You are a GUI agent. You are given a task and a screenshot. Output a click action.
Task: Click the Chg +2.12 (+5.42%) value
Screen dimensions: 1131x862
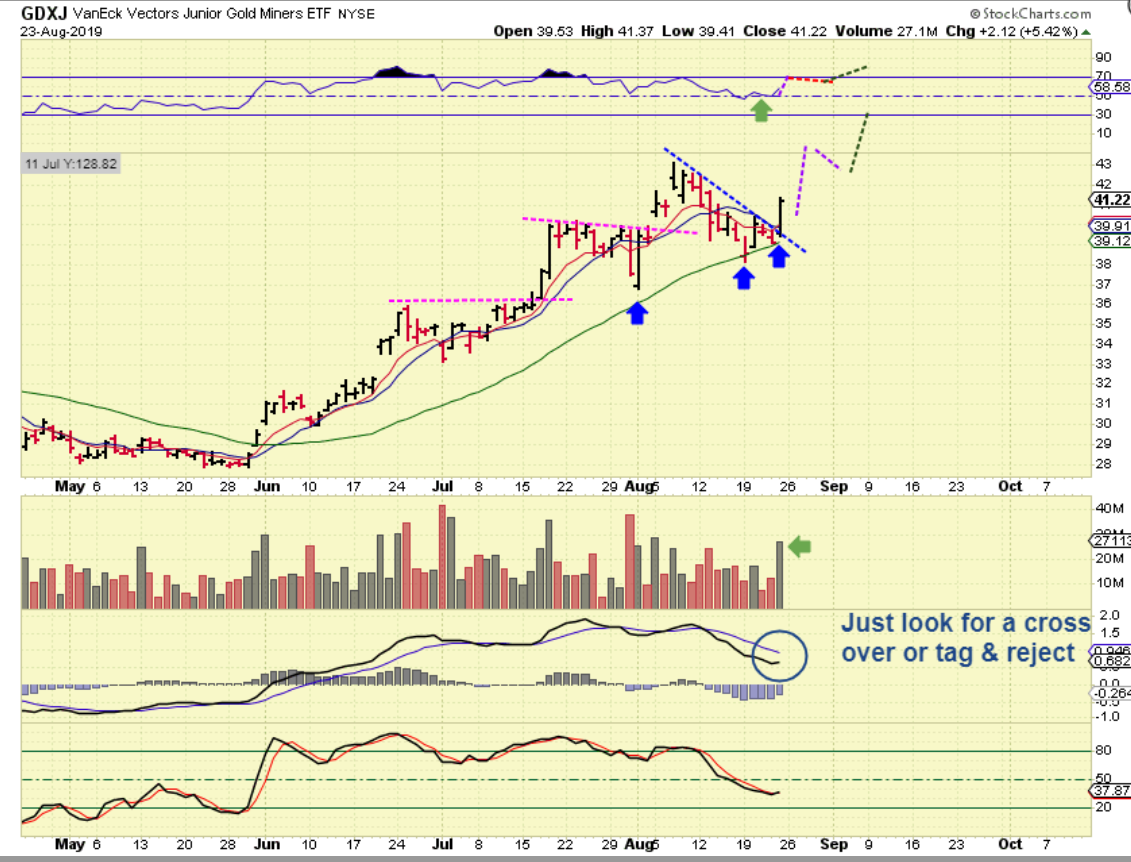[x=1011, y=31]
